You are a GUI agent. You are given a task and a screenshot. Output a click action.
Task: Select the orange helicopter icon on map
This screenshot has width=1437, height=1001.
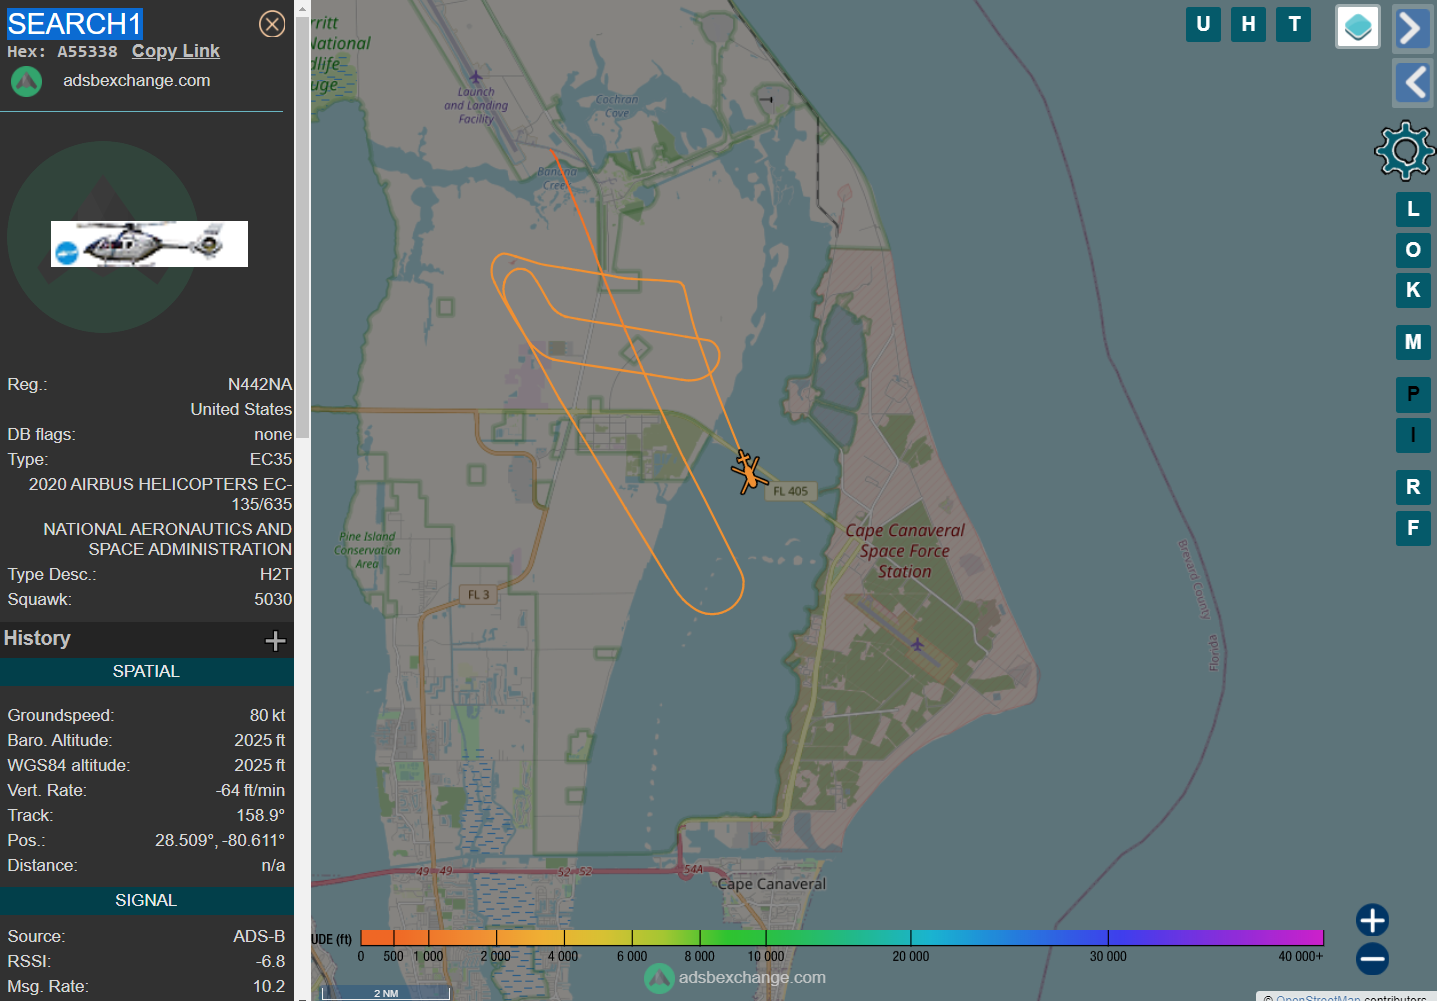click(x=748, y=472)
